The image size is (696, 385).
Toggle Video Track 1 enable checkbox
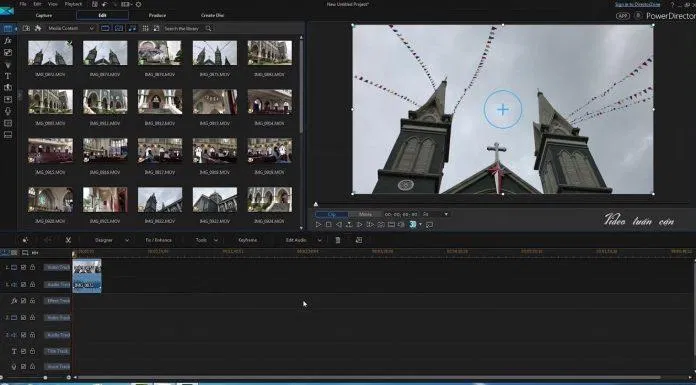23,267
